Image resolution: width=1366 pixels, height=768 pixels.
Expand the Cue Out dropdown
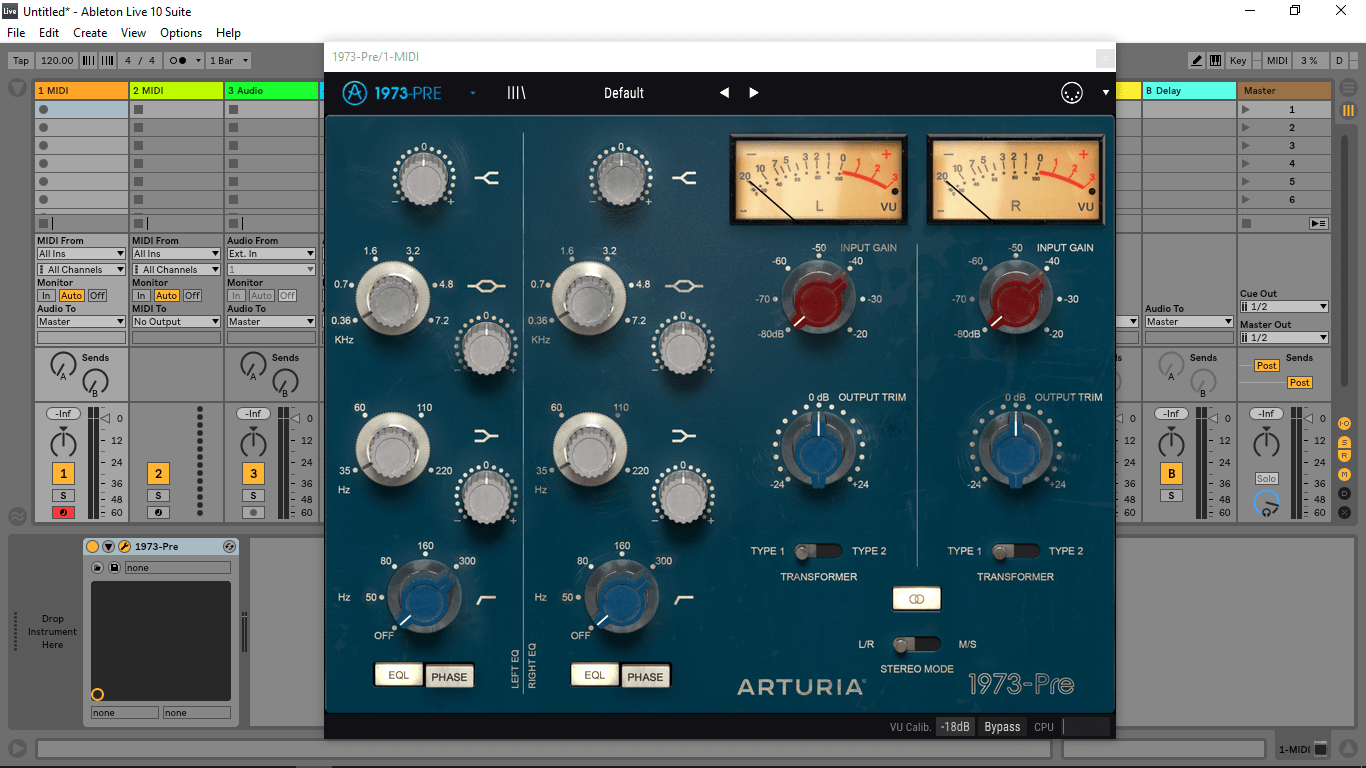click(1284, 307)
